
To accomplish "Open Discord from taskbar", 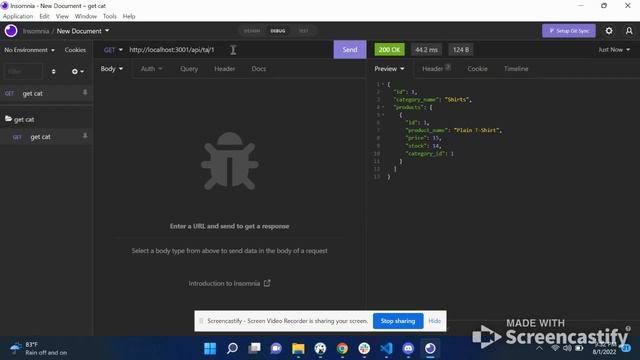I will click(408, 348).
